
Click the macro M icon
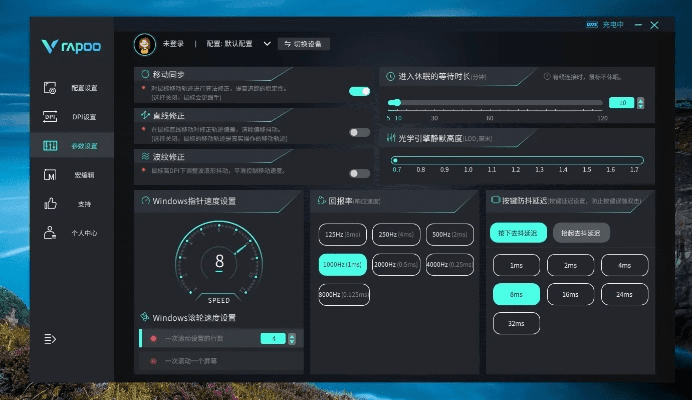[x=50, y=175]
